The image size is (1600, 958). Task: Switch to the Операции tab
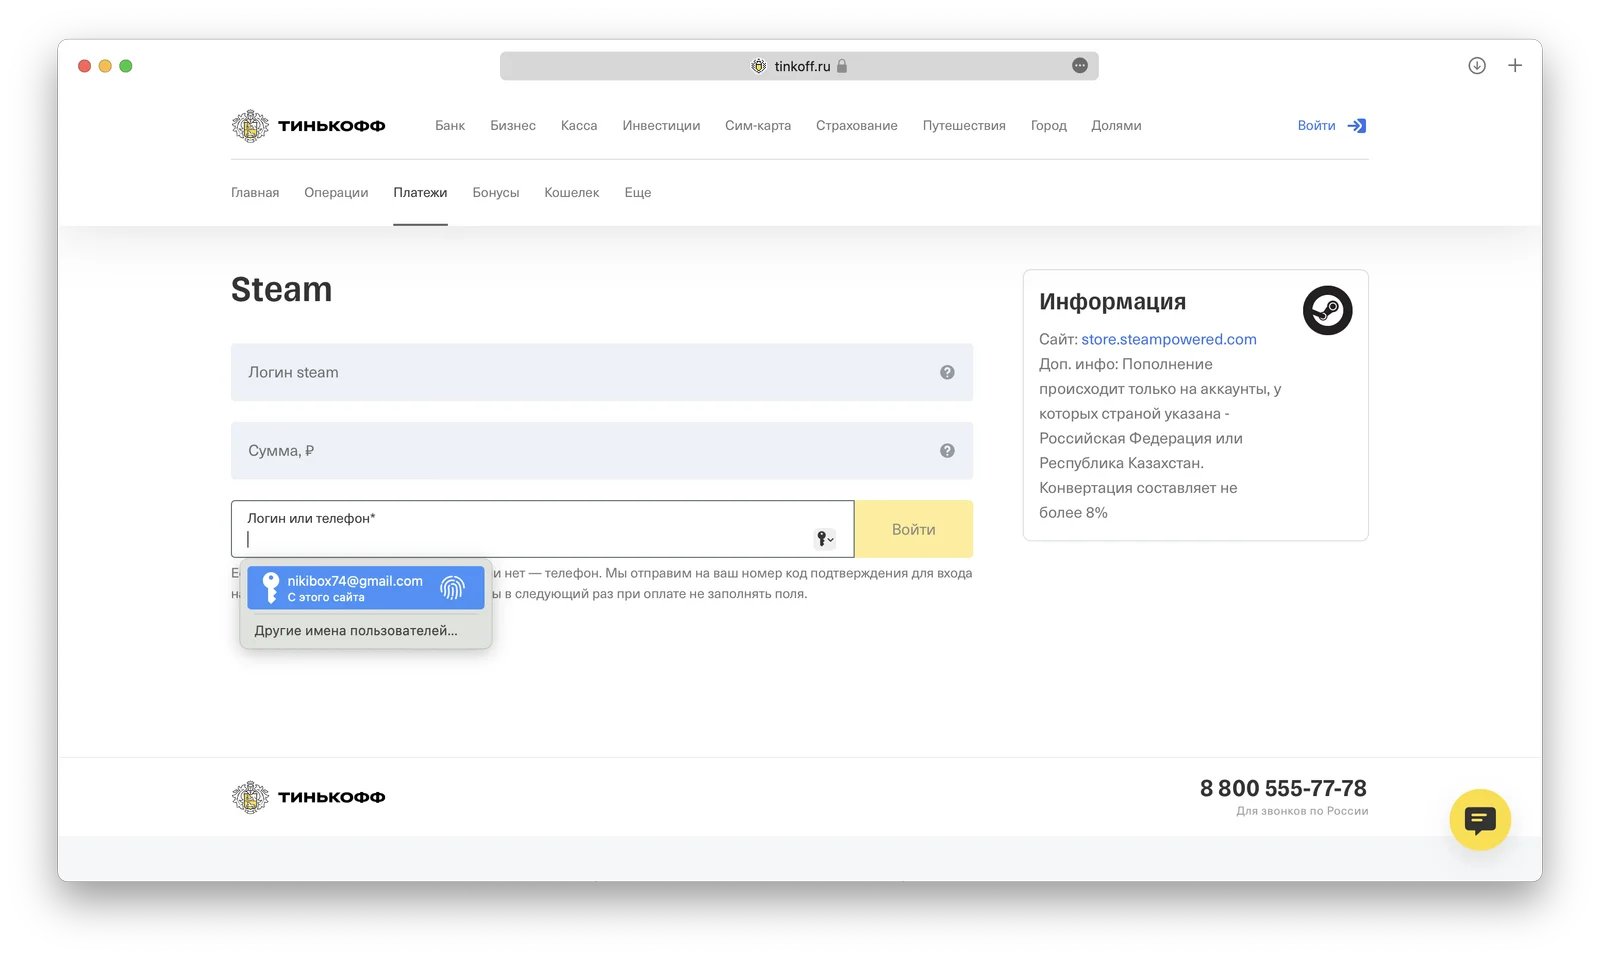click(x=336, y=193)
